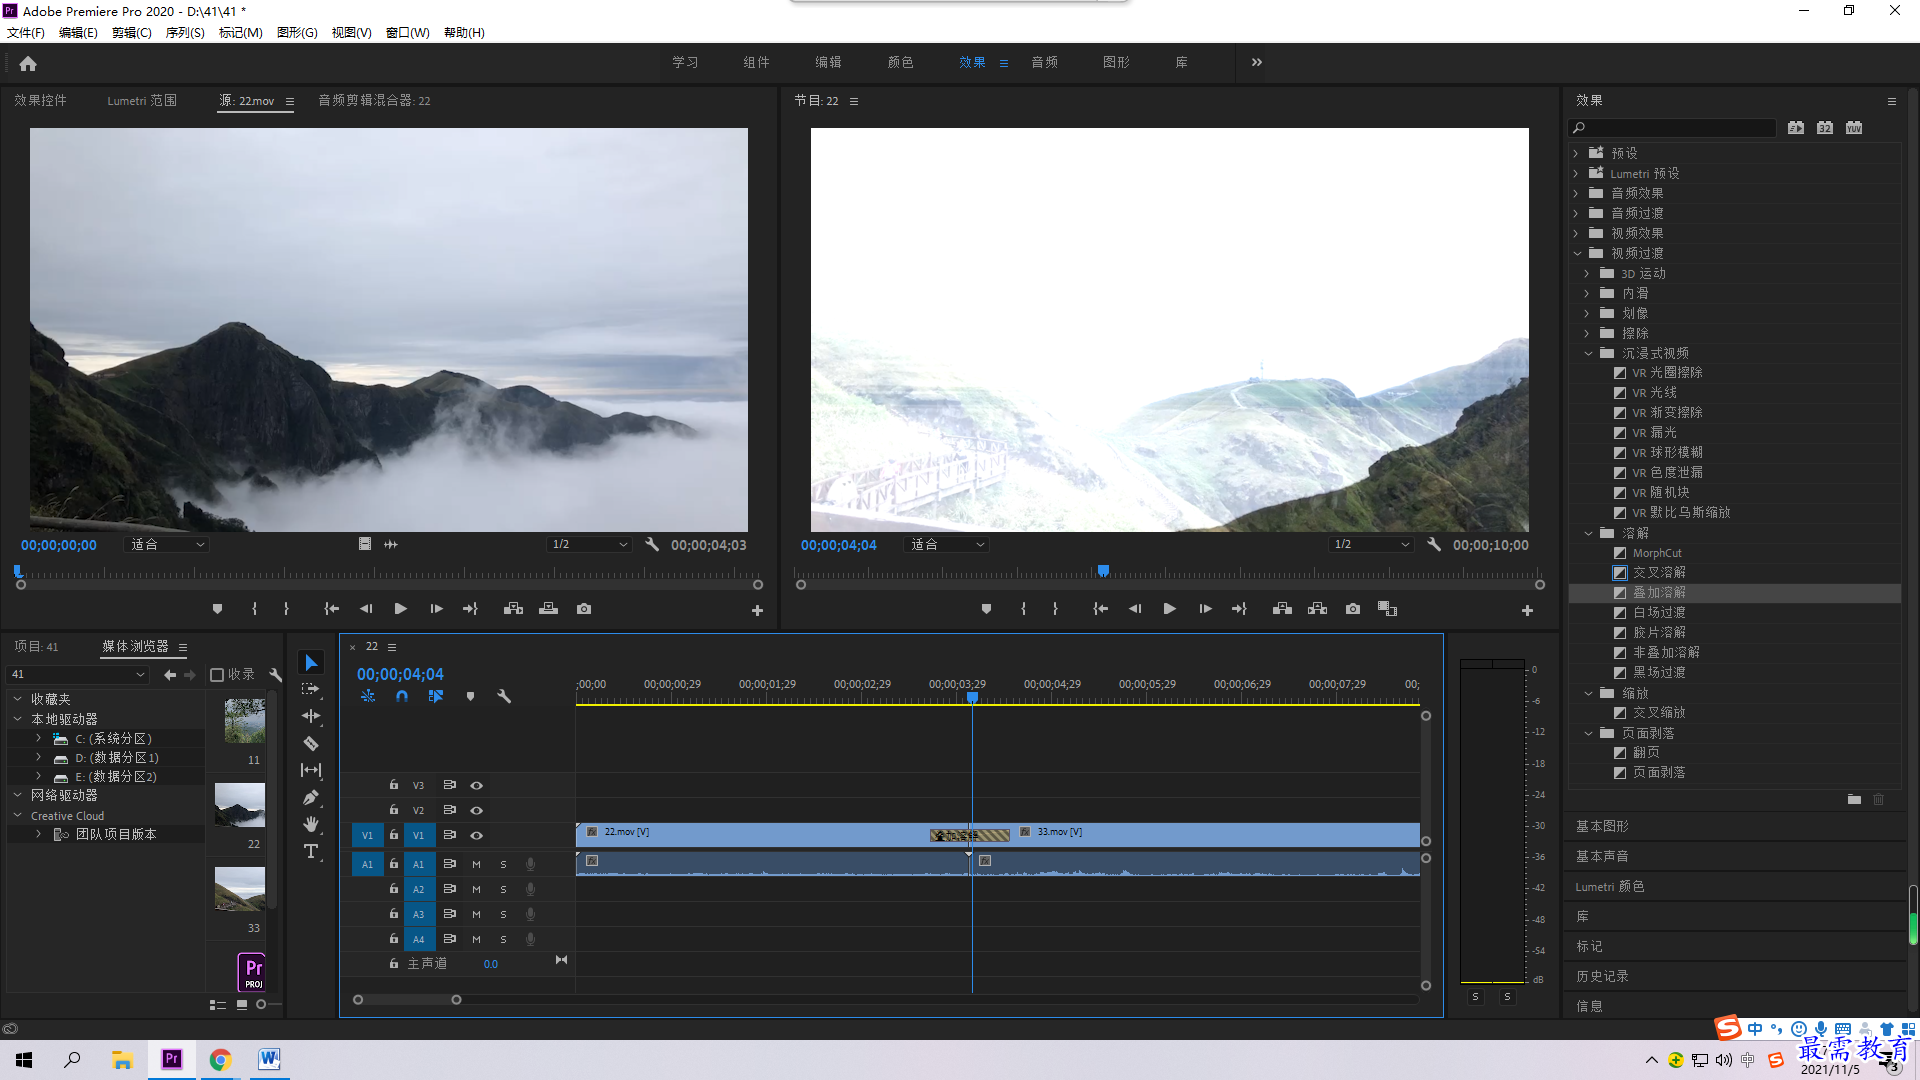Toggle 32-bit color effects filter
Image resolution: width=1920 pixels, height=1080 pixels.
[1825, 128]
